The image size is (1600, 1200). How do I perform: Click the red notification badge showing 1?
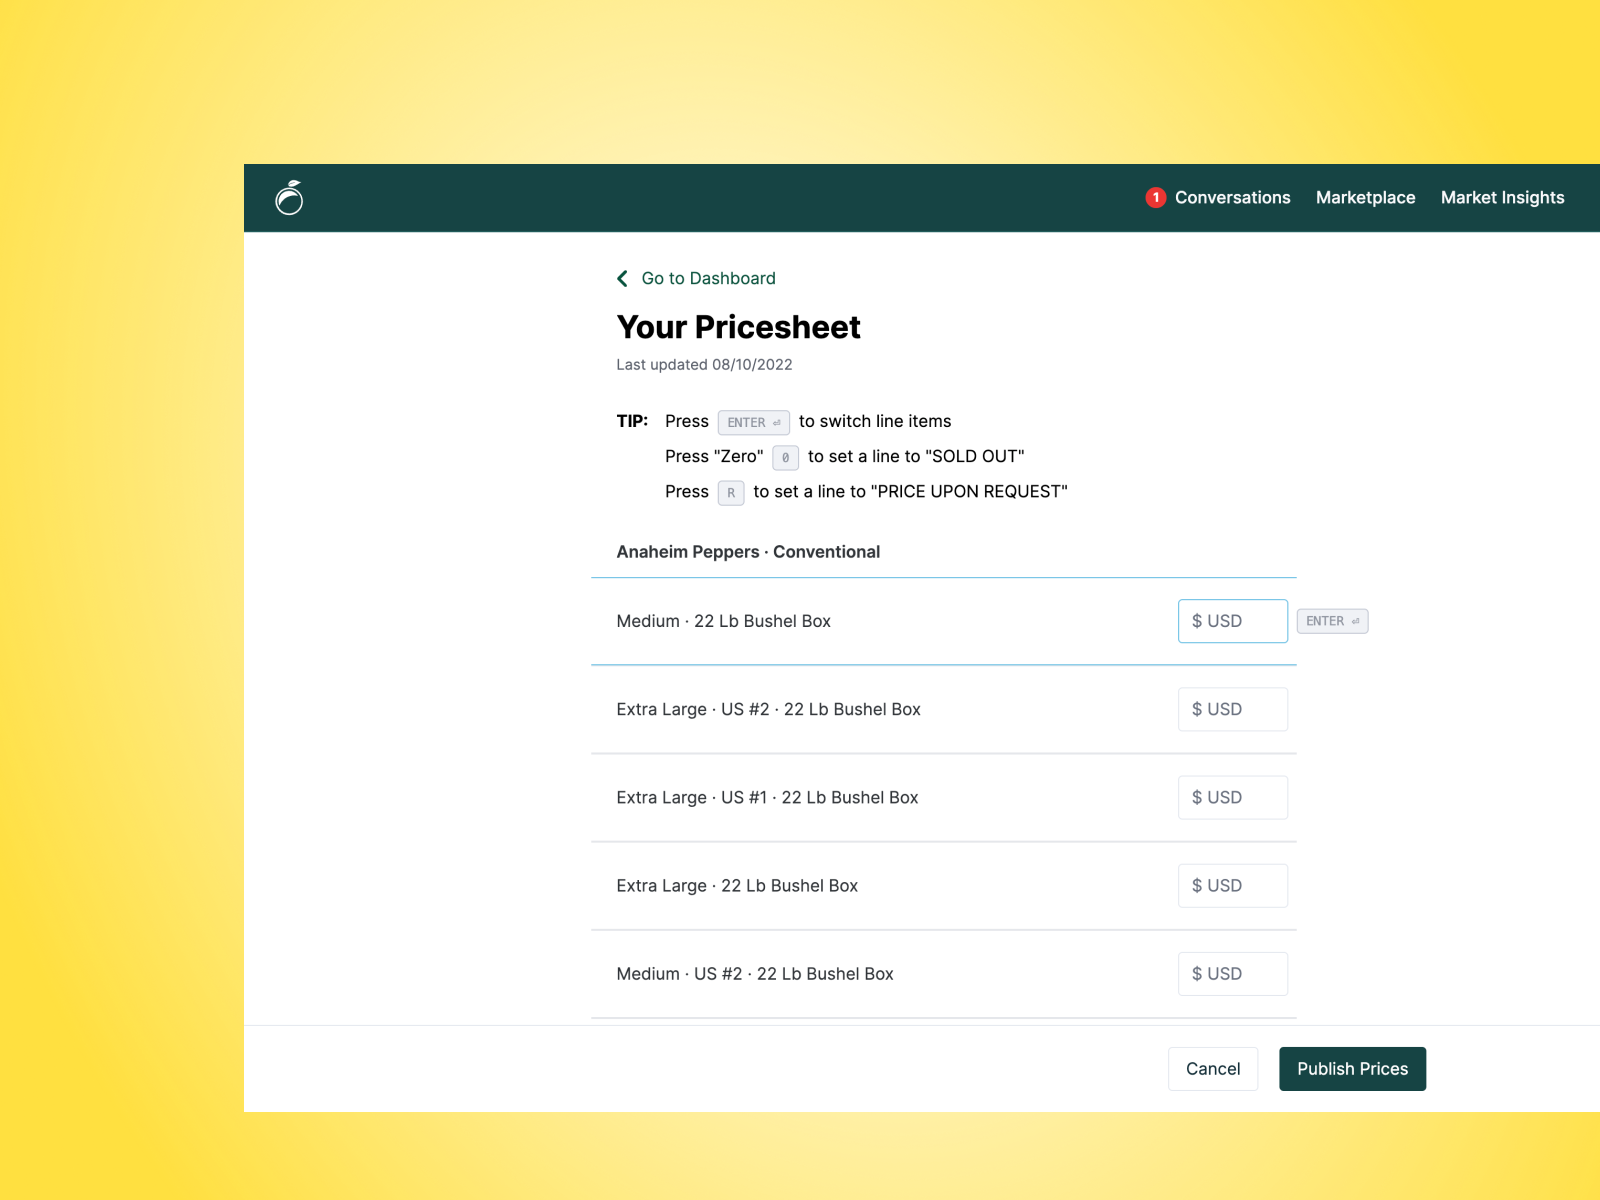click(1157, 197)
